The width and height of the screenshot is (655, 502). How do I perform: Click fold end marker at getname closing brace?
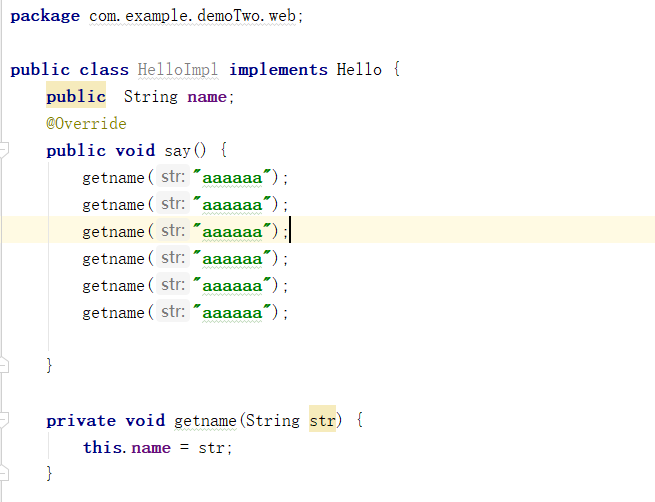(4, 474)
